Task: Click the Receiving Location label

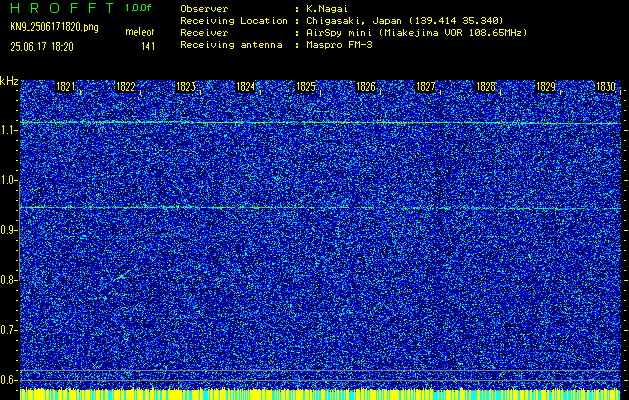Action: (234, 21)
